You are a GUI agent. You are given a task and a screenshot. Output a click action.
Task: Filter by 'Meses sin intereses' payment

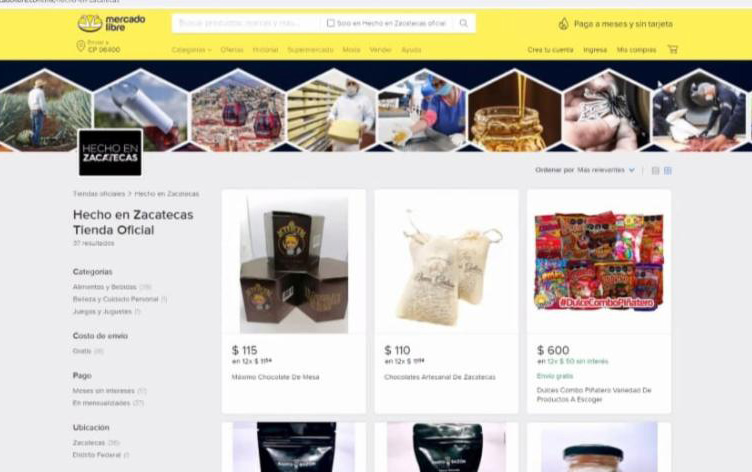click(x=104, y=391)
